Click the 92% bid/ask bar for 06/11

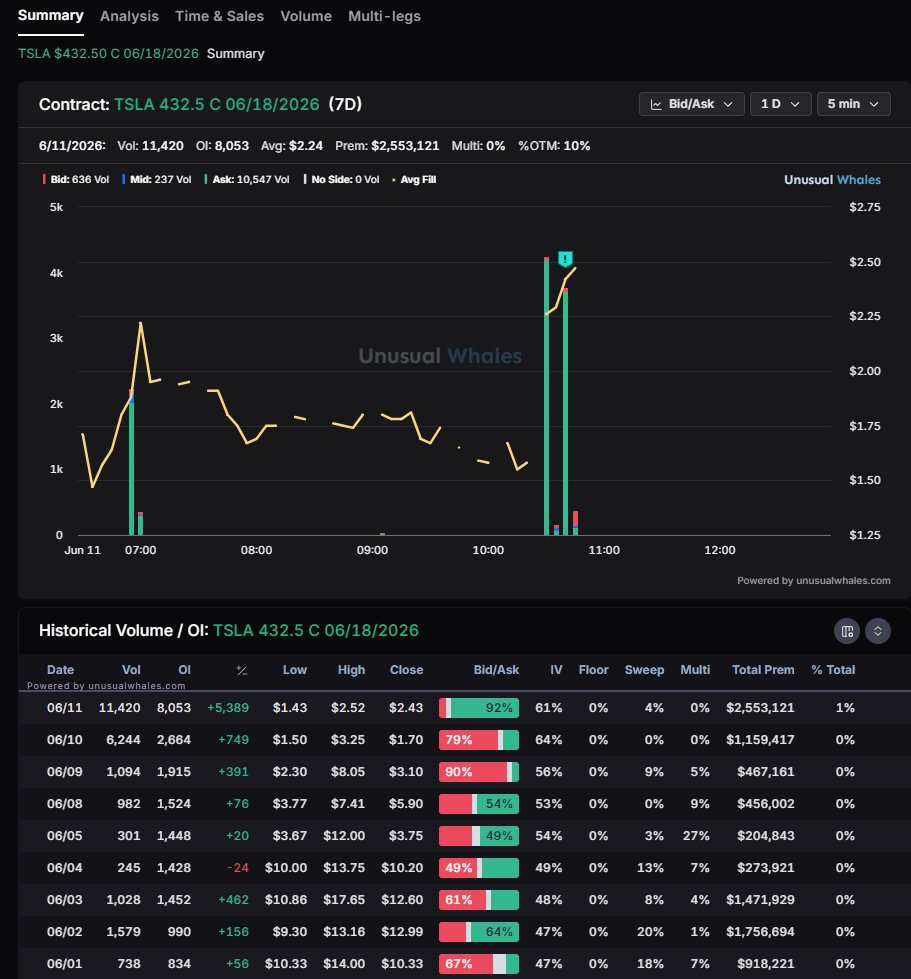coord(479,708)
